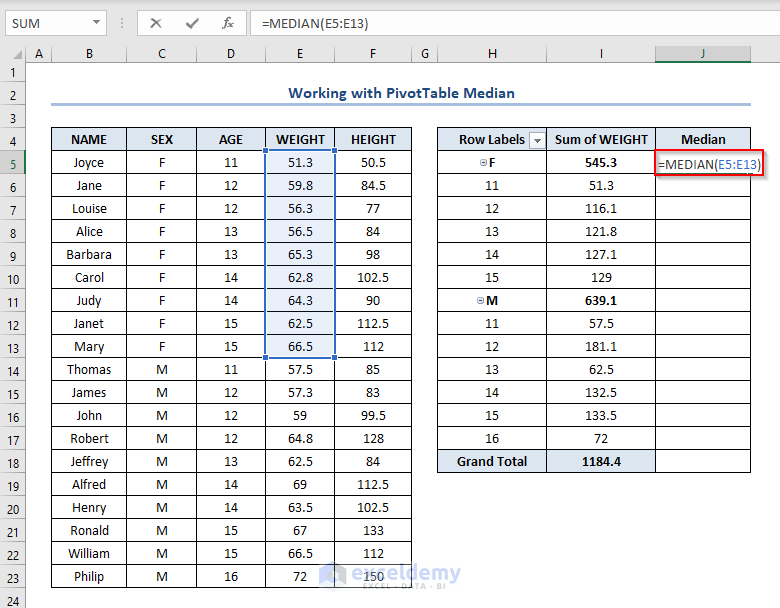The height and width of the screenshot is (608, 780).
Task: Click Jane's weight value 59.8
Action: [300, 186]
